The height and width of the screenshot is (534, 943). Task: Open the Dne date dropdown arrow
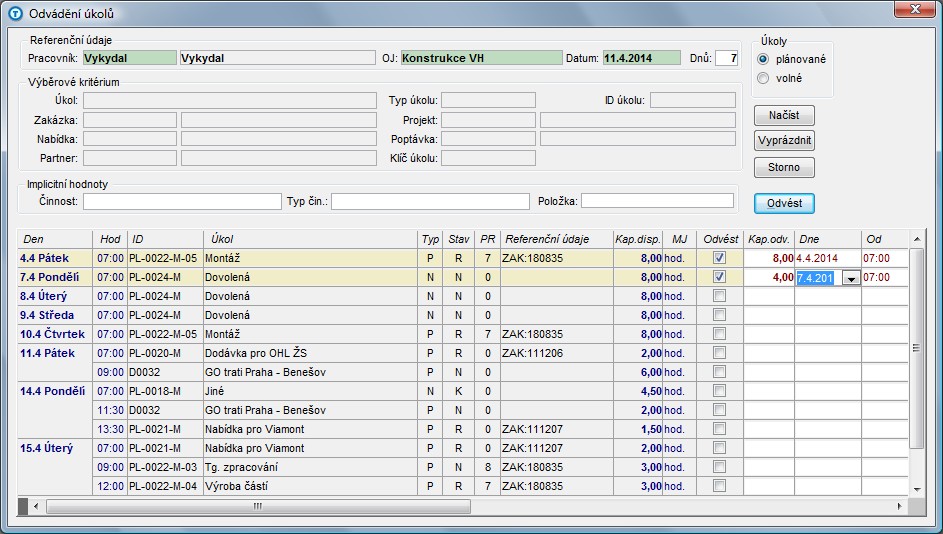(x=851, y=278)
